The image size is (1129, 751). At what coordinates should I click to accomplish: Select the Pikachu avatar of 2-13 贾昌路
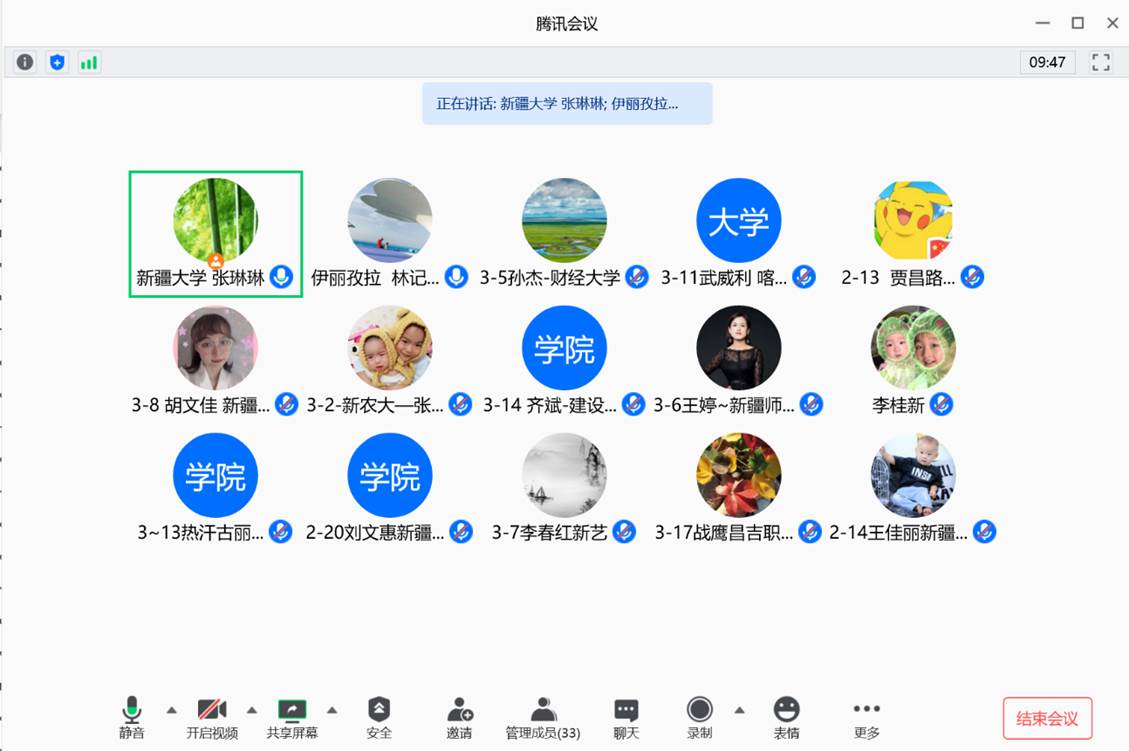pos(913,220)
